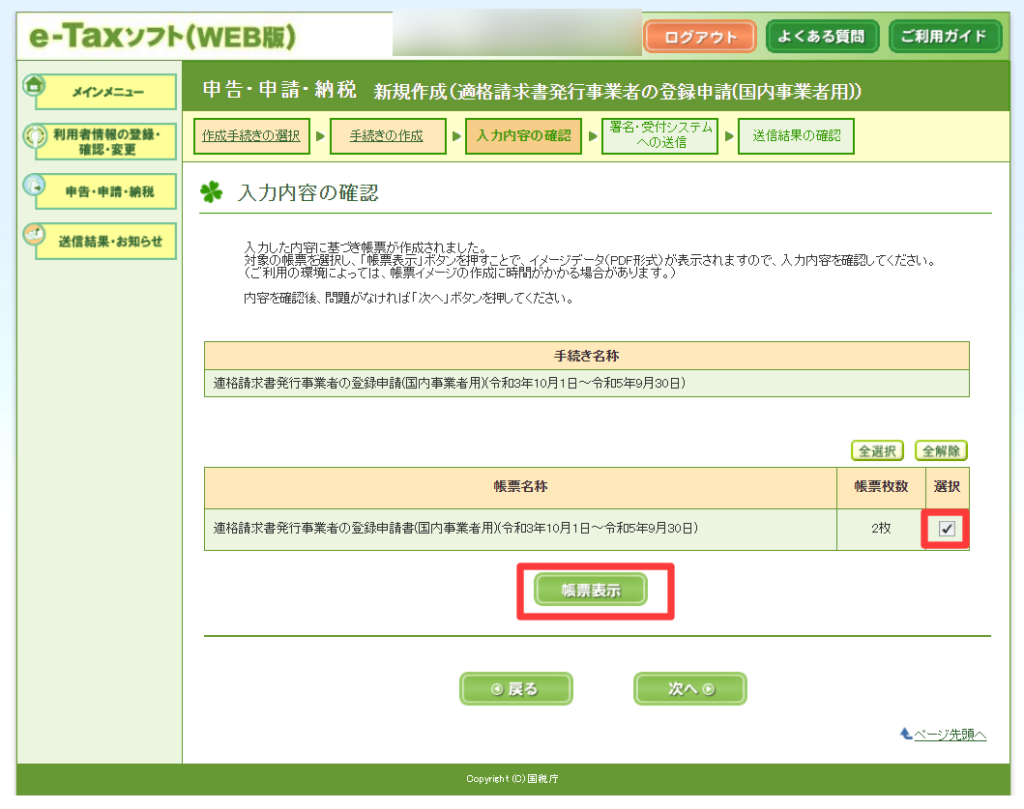The height and width of the screenshot is (809, 1024).
Task: Select the 入力内容の確認 step
Action: (x=523, y=136)
